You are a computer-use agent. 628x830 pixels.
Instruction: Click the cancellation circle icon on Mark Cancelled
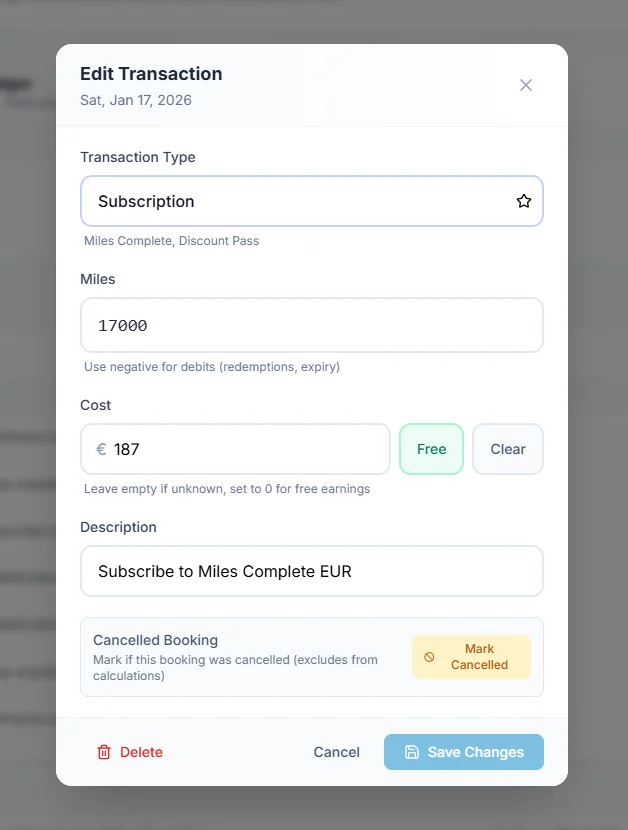[x=430, y=657]
